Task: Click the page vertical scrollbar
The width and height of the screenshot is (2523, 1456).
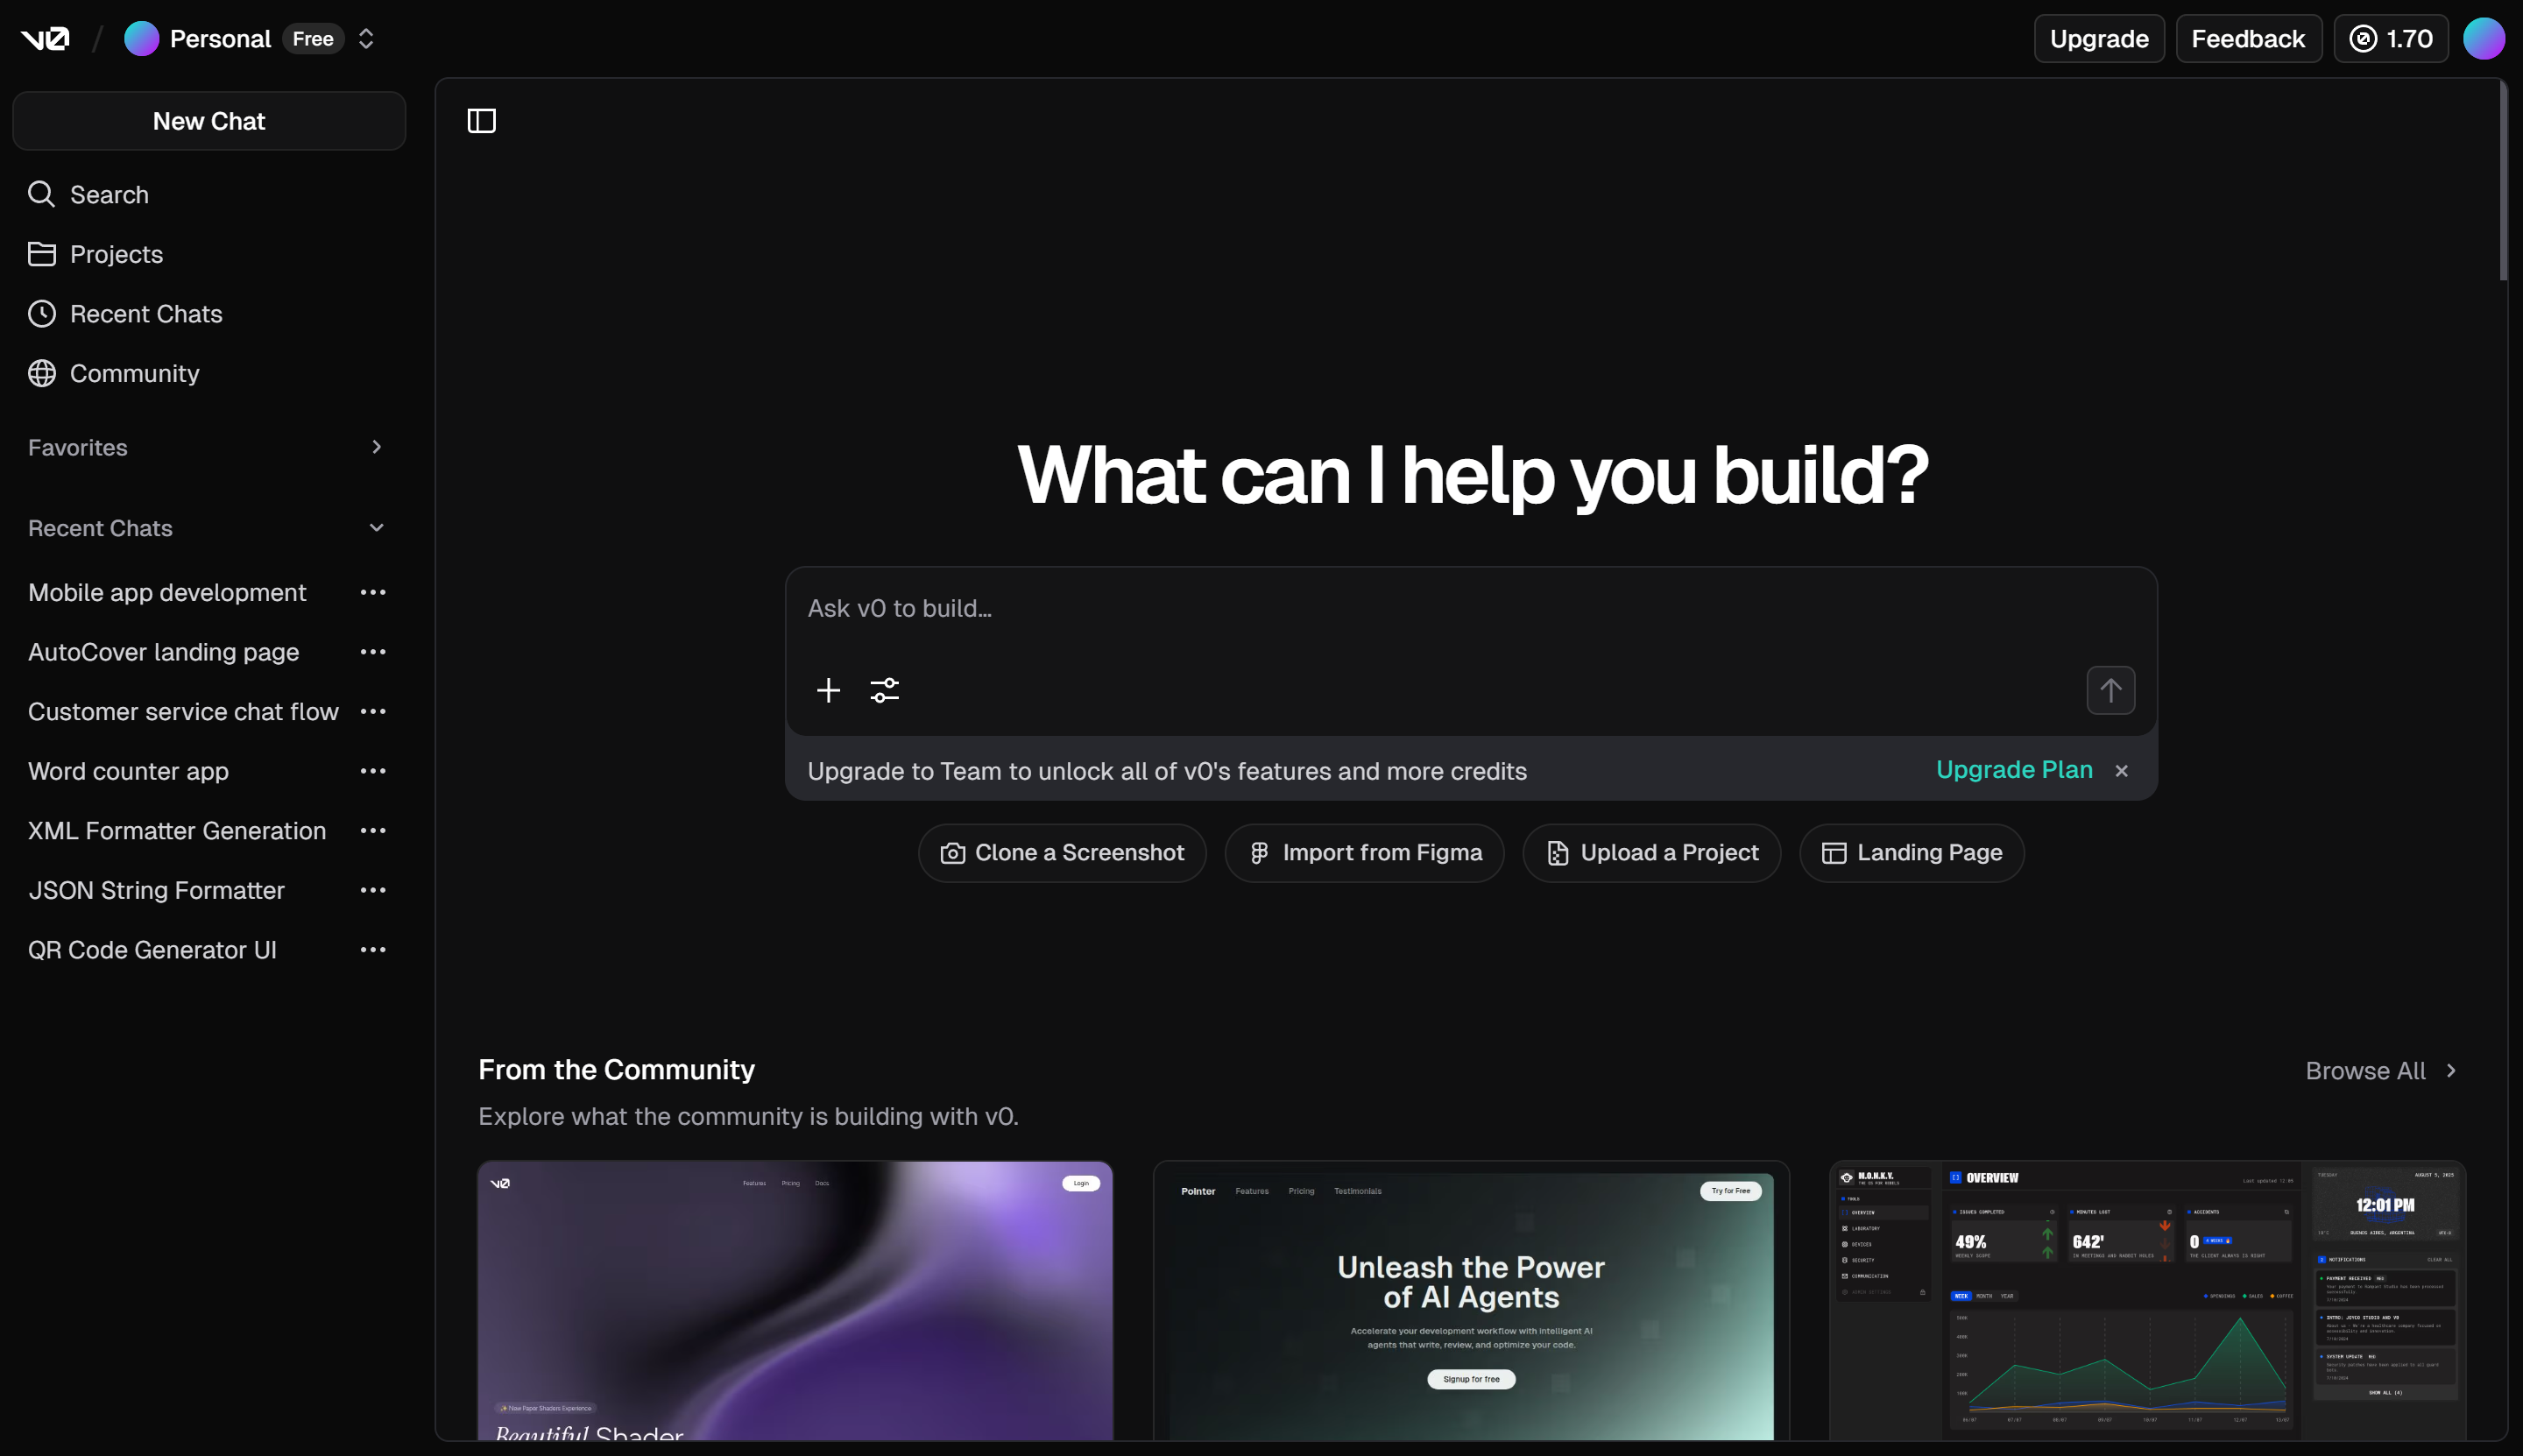Action: pyautogui.click(x=2502, y=180)
